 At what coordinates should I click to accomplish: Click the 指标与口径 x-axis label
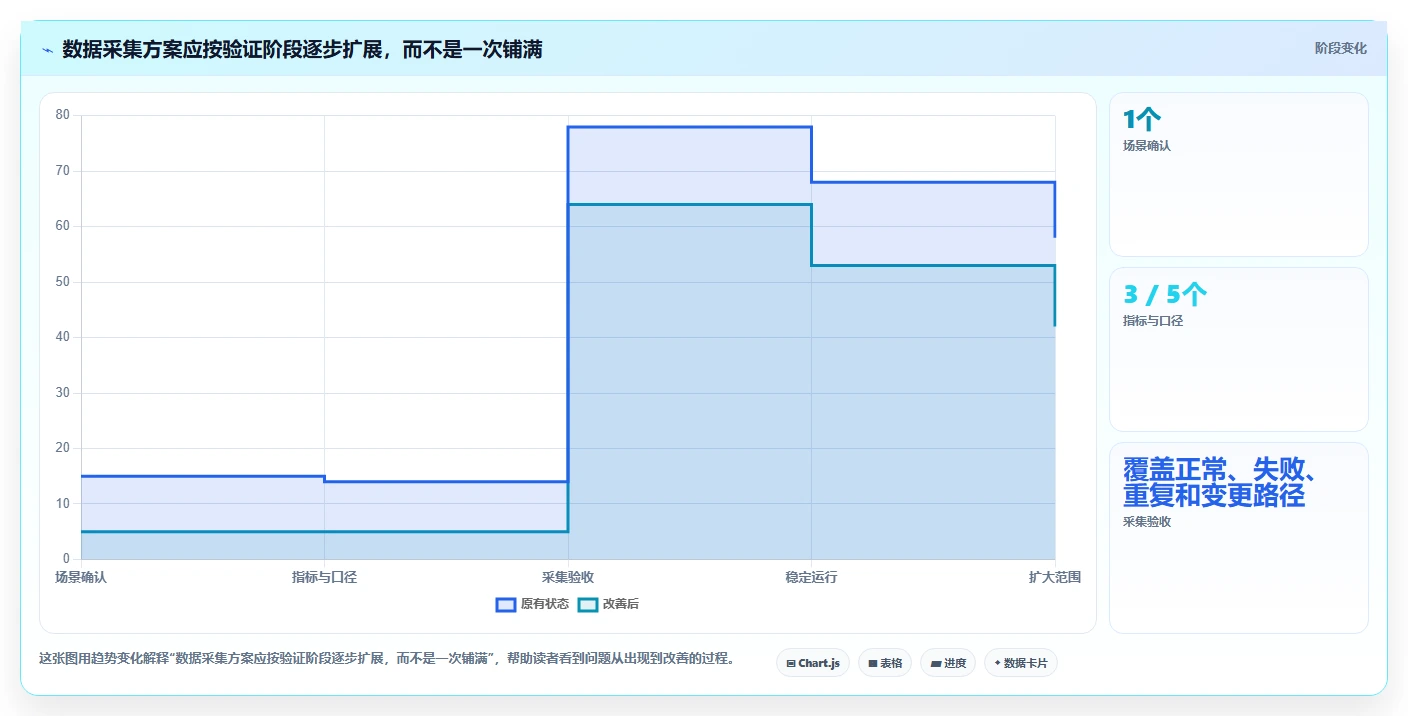(x=324, y=577)
